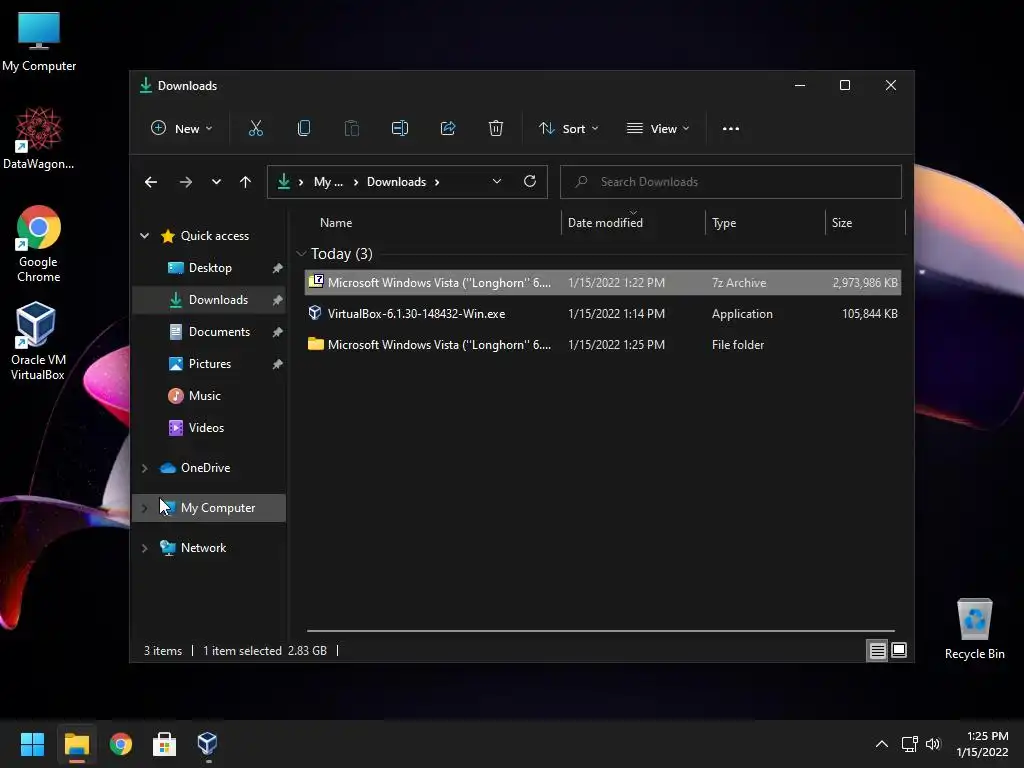This screenshot has width=1024, height=768.
Task: Expand address bar history dropdown
Action: [497, 182]
